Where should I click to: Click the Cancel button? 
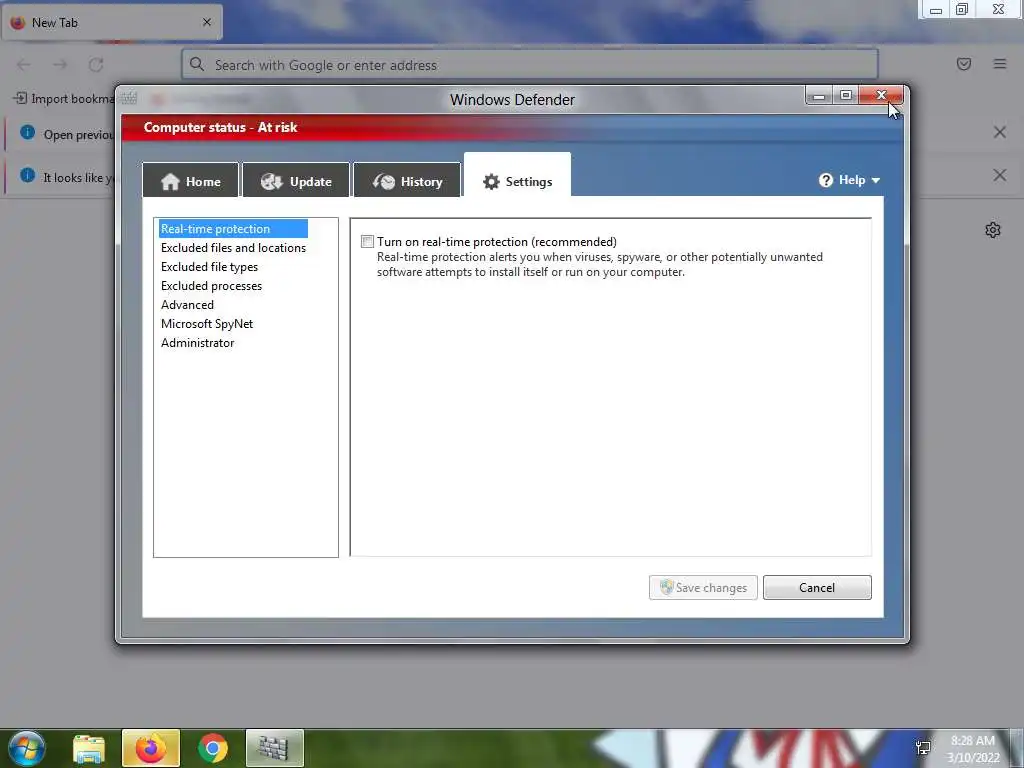click(x=817, y=587)
